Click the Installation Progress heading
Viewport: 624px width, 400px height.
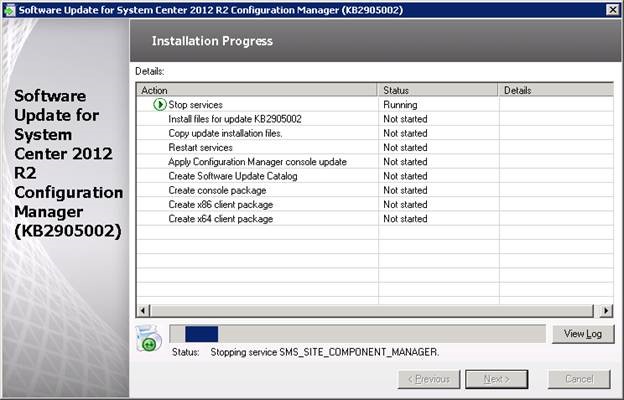pyautogui.click(x=212, y=41)
